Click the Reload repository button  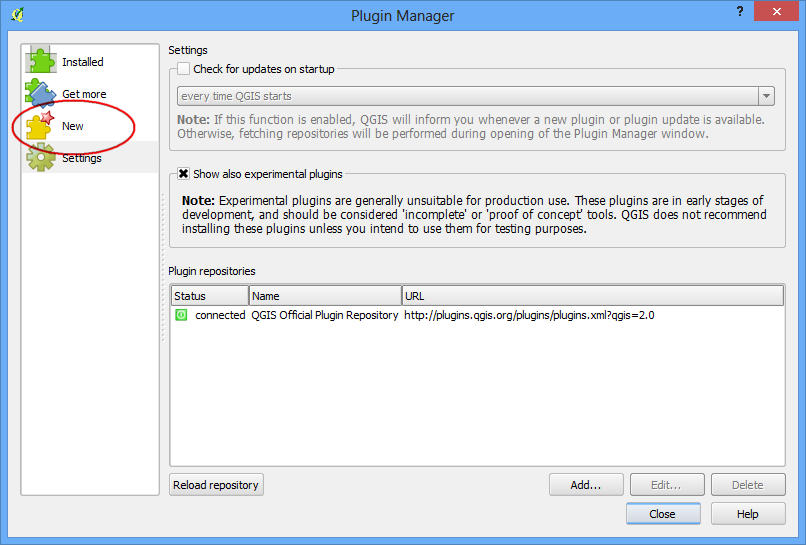click(x=216, y=485)
